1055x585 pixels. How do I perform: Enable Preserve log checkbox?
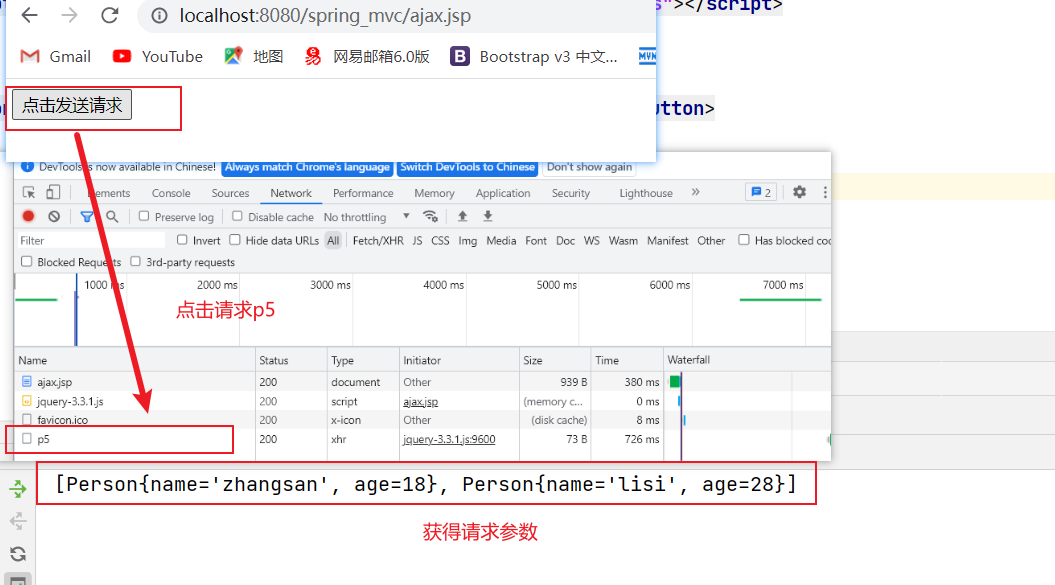pos(143,216)
